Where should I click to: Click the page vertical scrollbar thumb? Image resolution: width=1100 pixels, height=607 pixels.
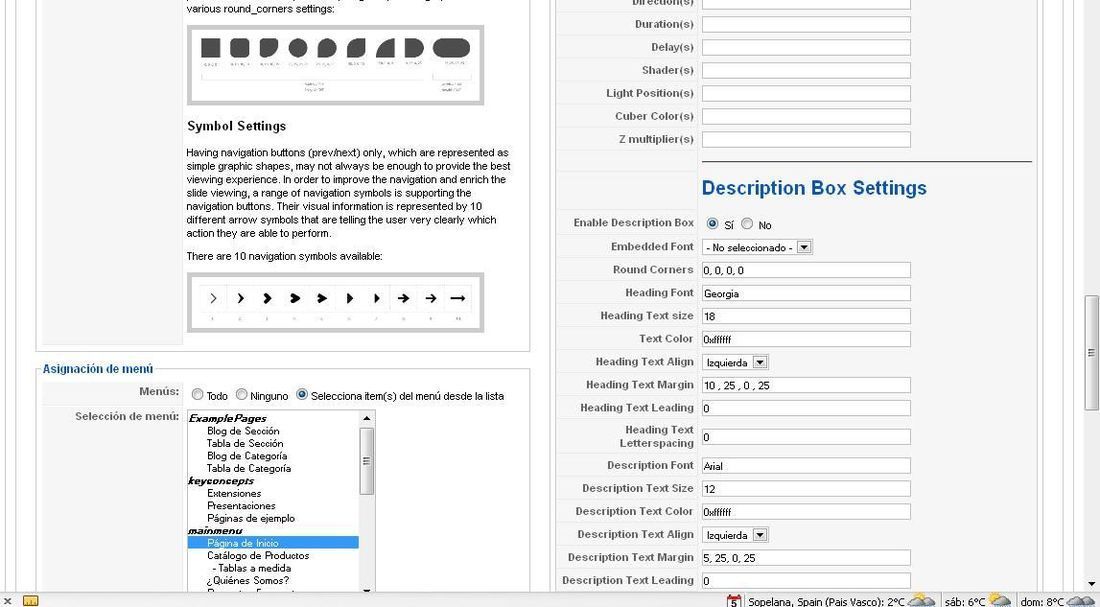click(1091, 352)
